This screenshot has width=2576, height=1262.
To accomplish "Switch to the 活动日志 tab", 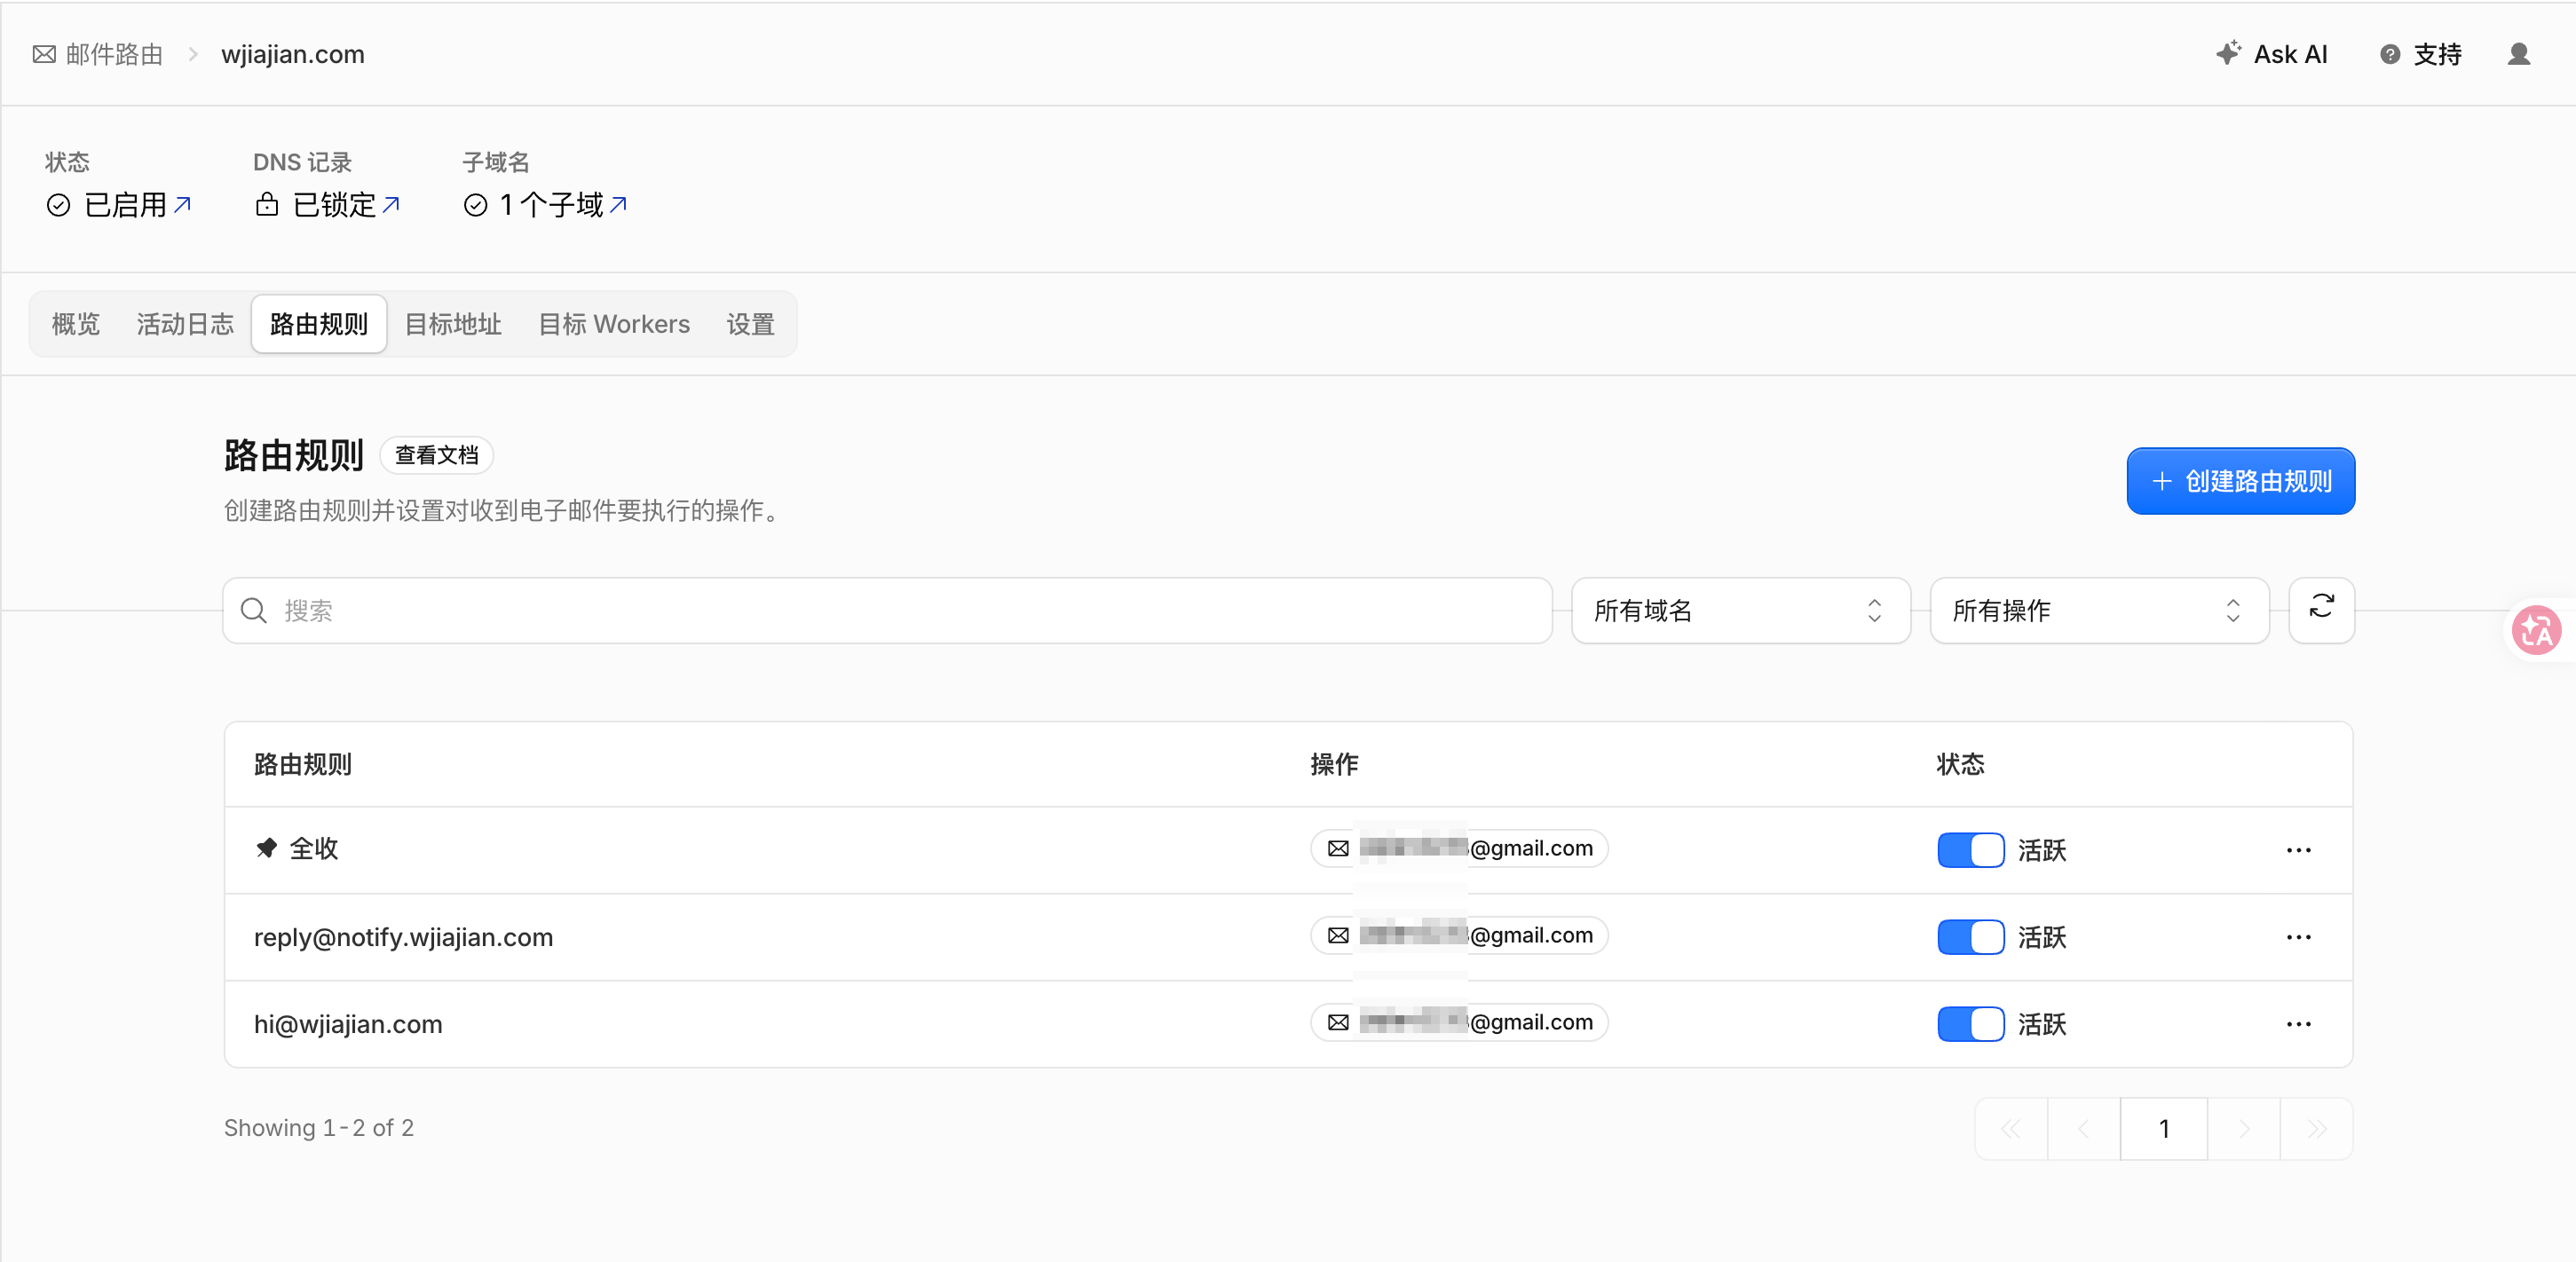I will (x=185, y=324).
